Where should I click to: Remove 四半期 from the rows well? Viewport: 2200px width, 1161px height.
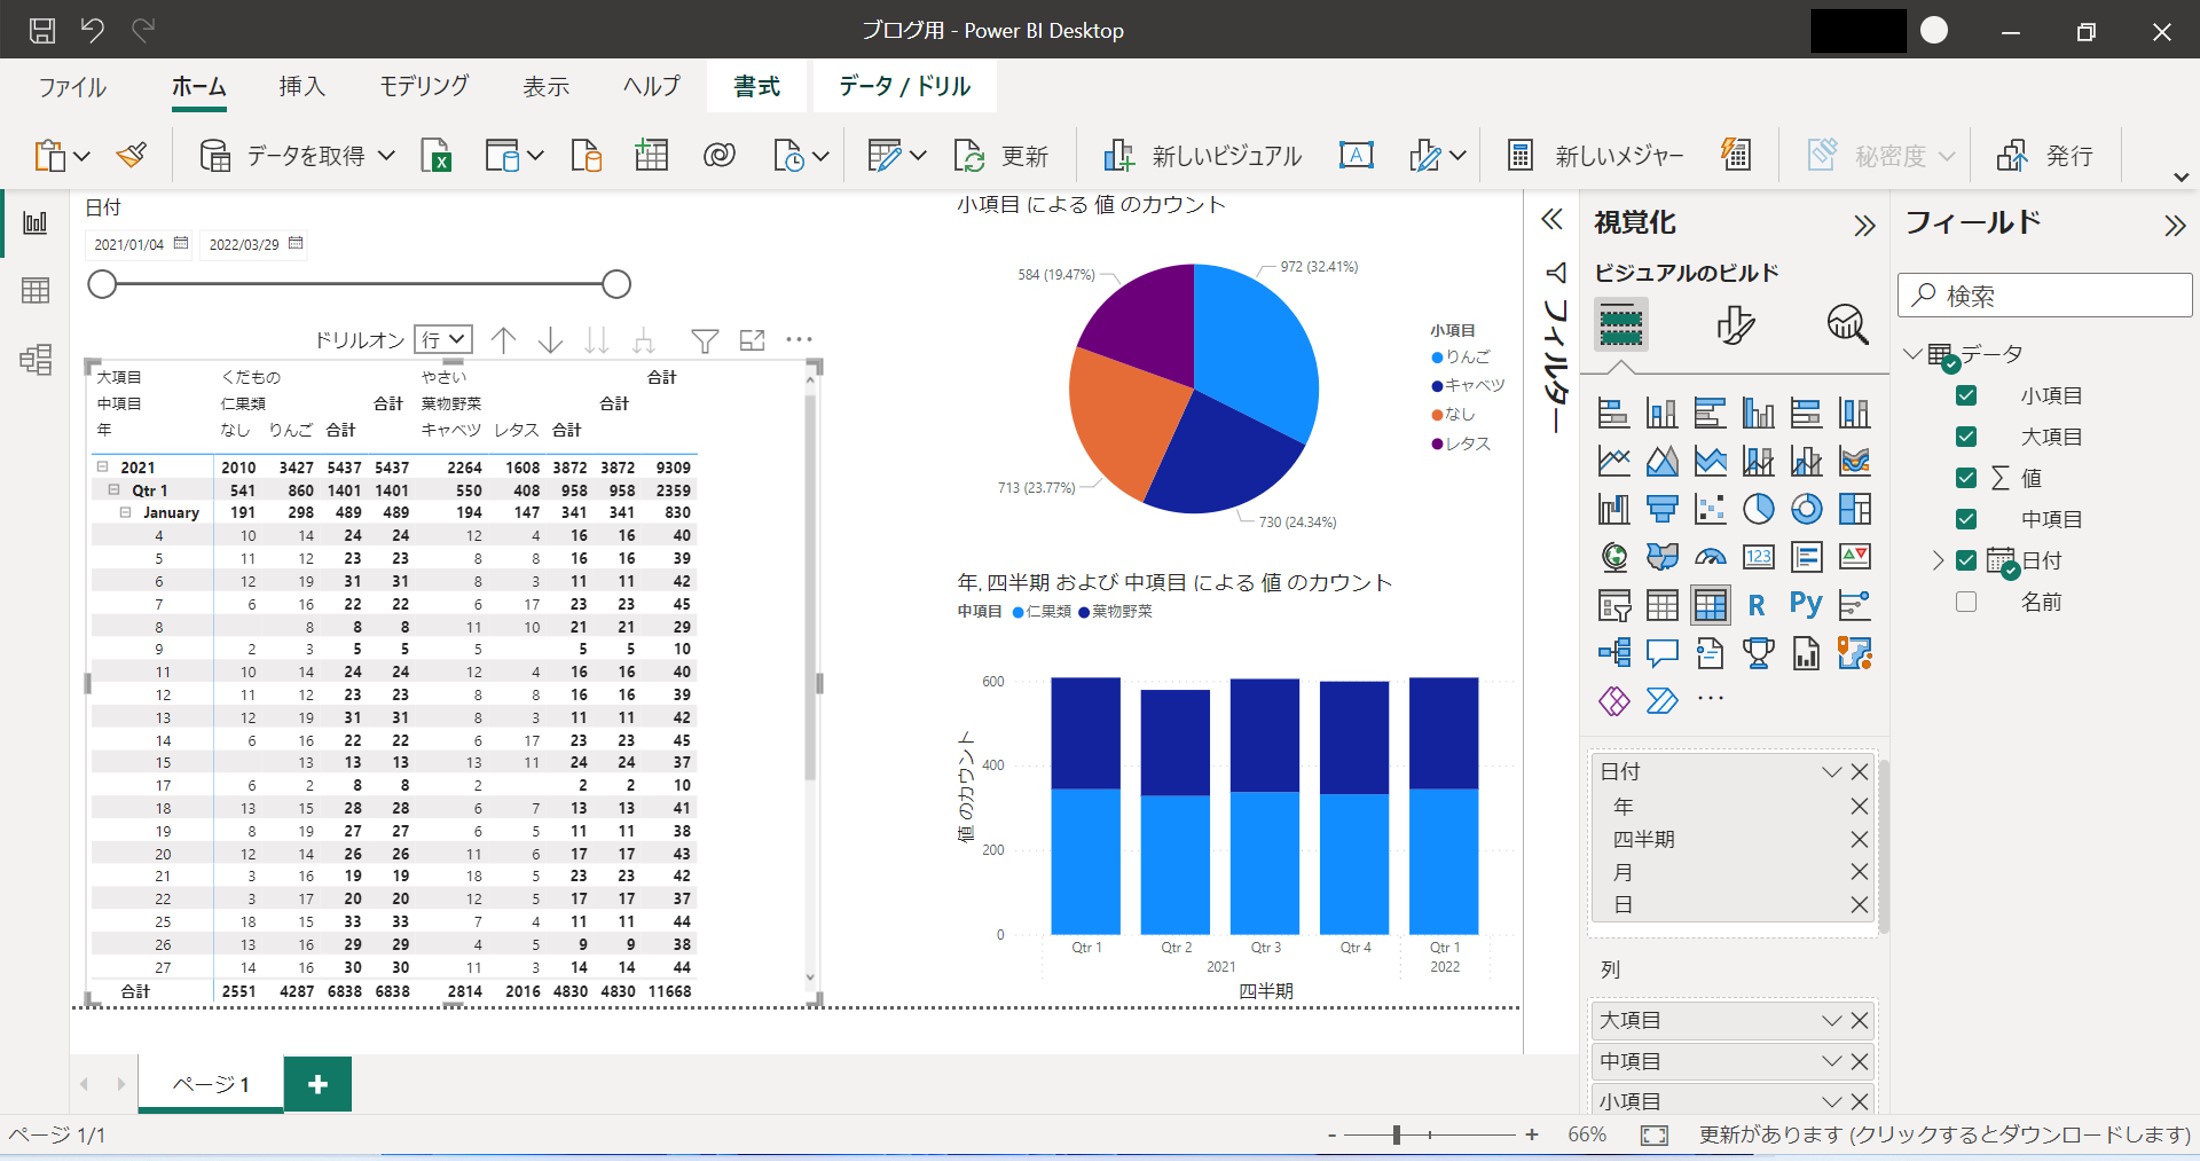click(1859, 839)
